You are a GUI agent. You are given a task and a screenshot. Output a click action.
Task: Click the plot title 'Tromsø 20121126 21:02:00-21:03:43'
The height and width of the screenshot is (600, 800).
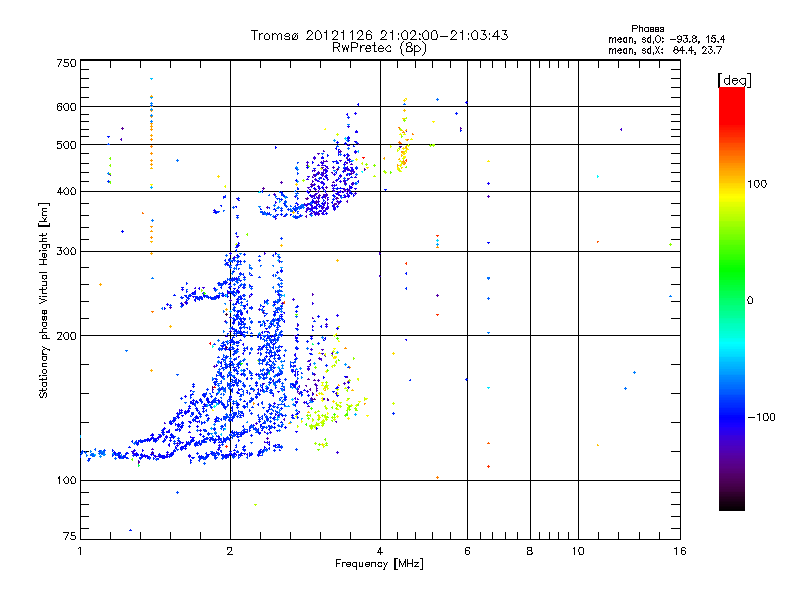[x=380, y=35]
